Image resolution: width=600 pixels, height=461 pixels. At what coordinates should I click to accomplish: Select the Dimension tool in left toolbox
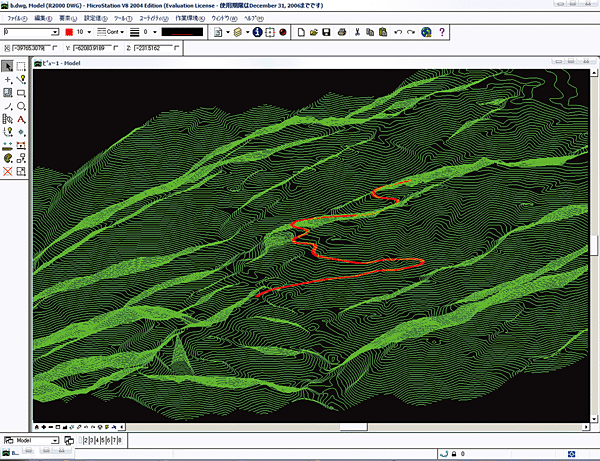click(x=21, y=145)
